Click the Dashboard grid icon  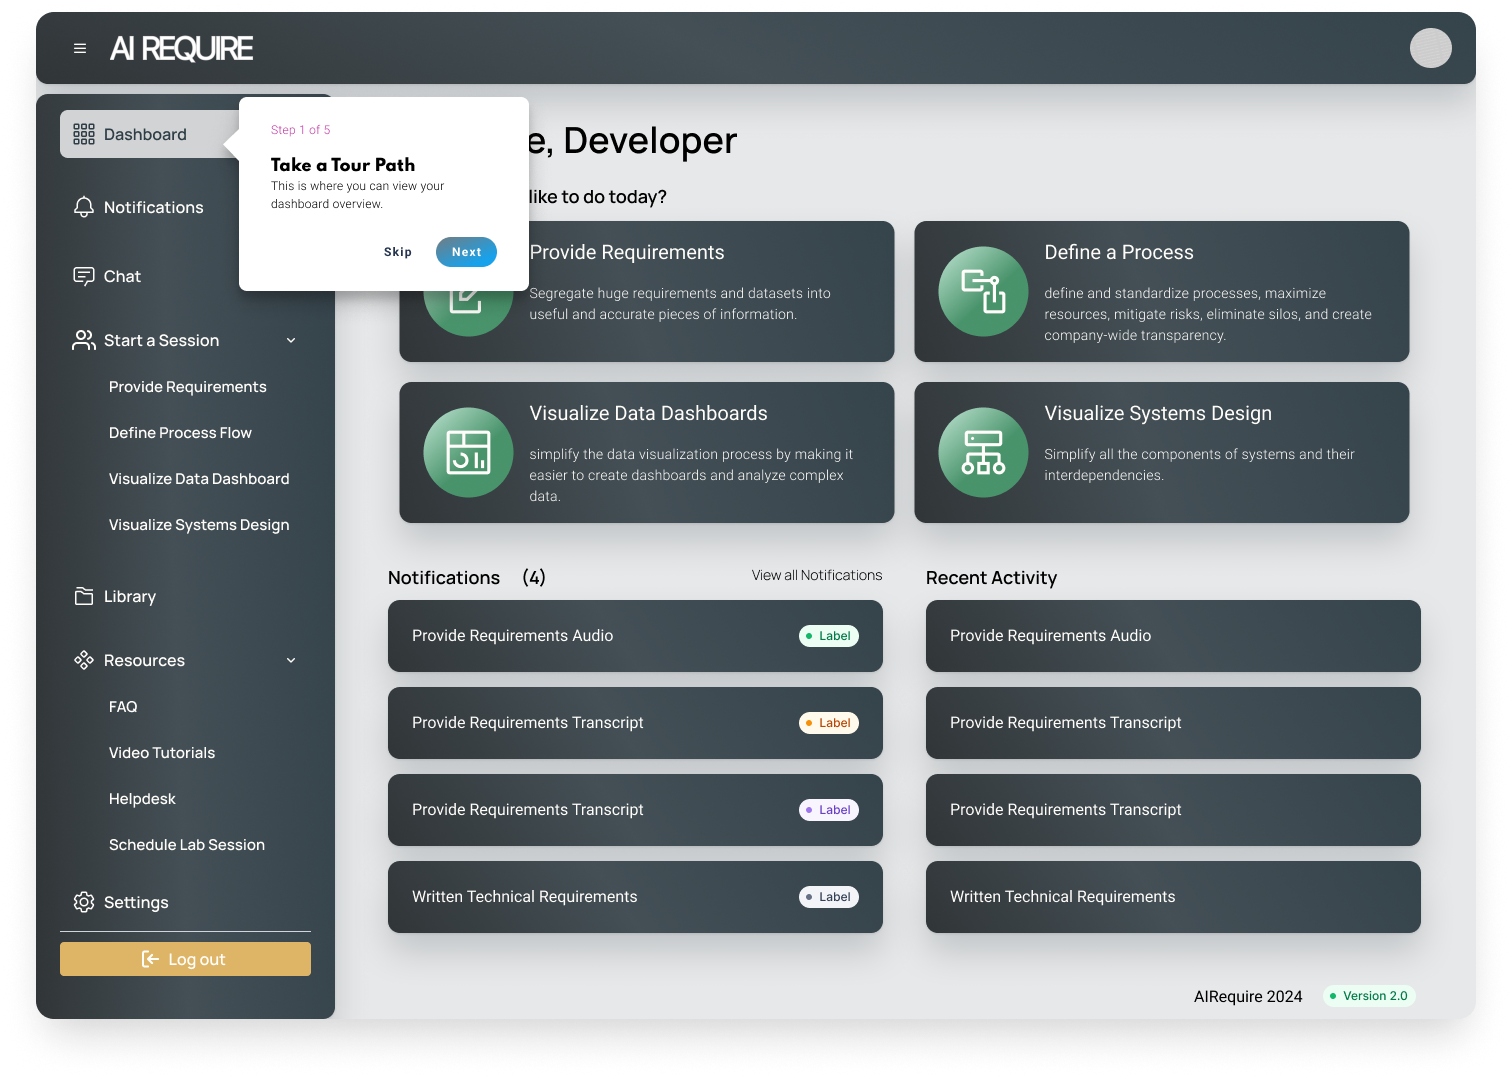coord(84,134)
